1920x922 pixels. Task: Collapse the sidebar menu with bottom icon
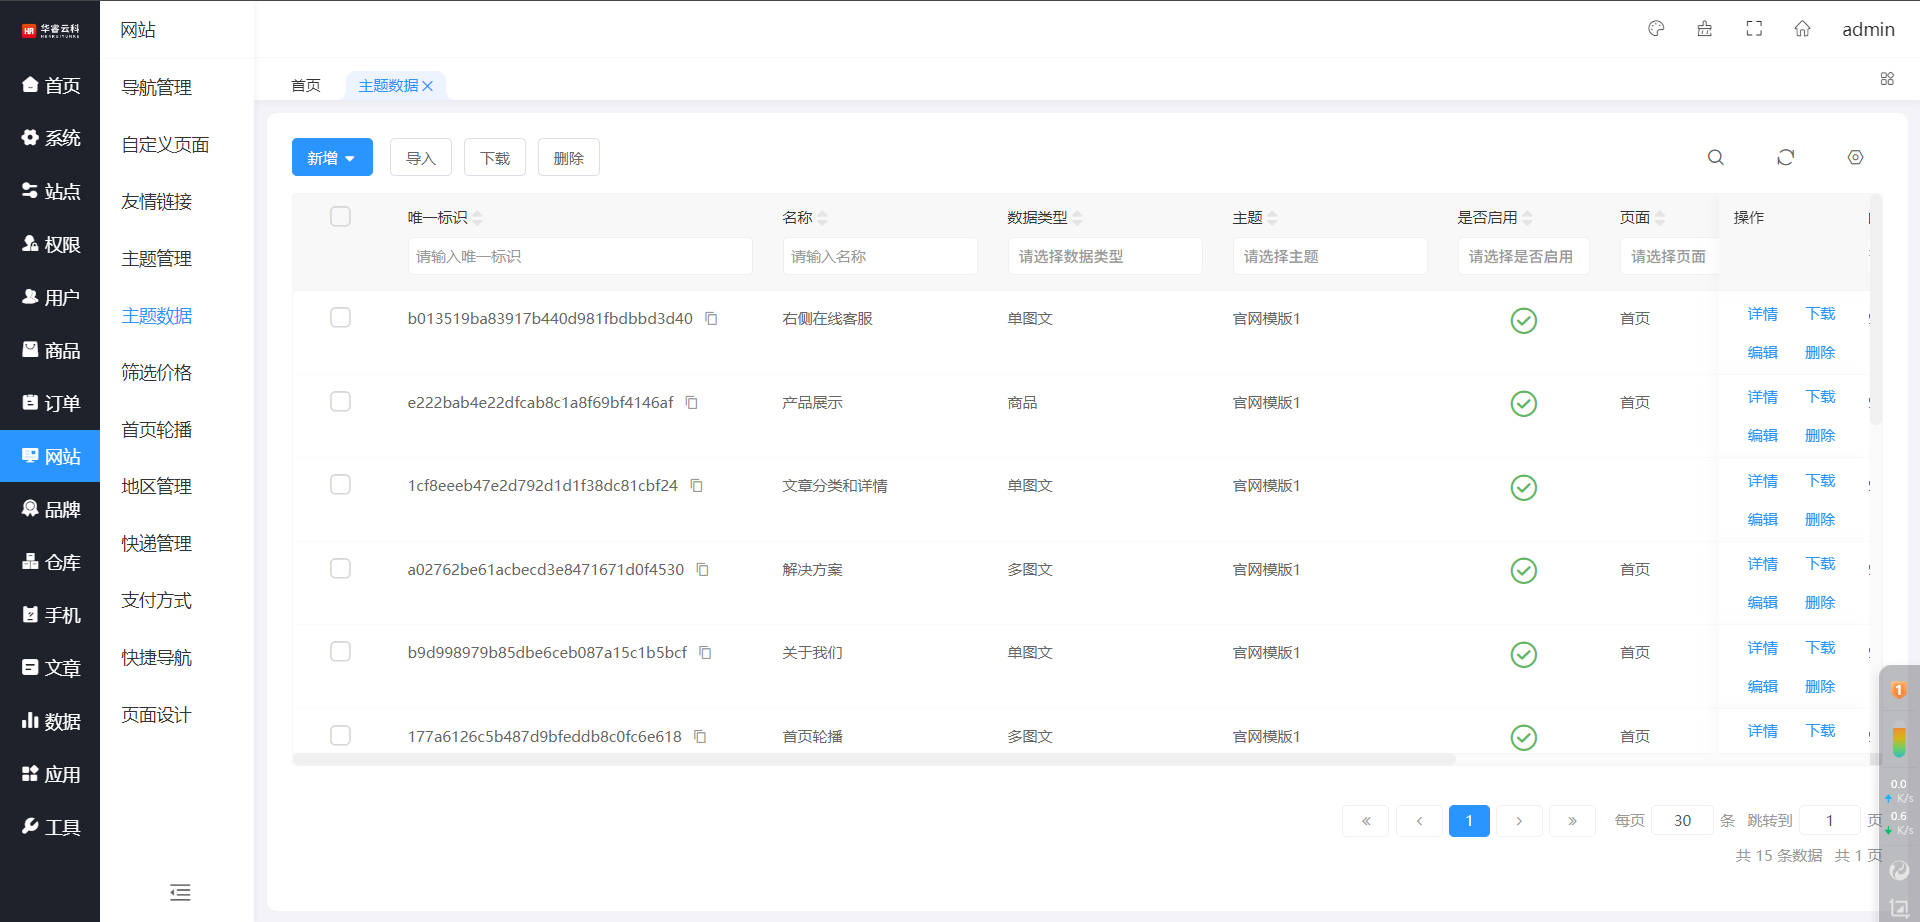tap(180, 892)
